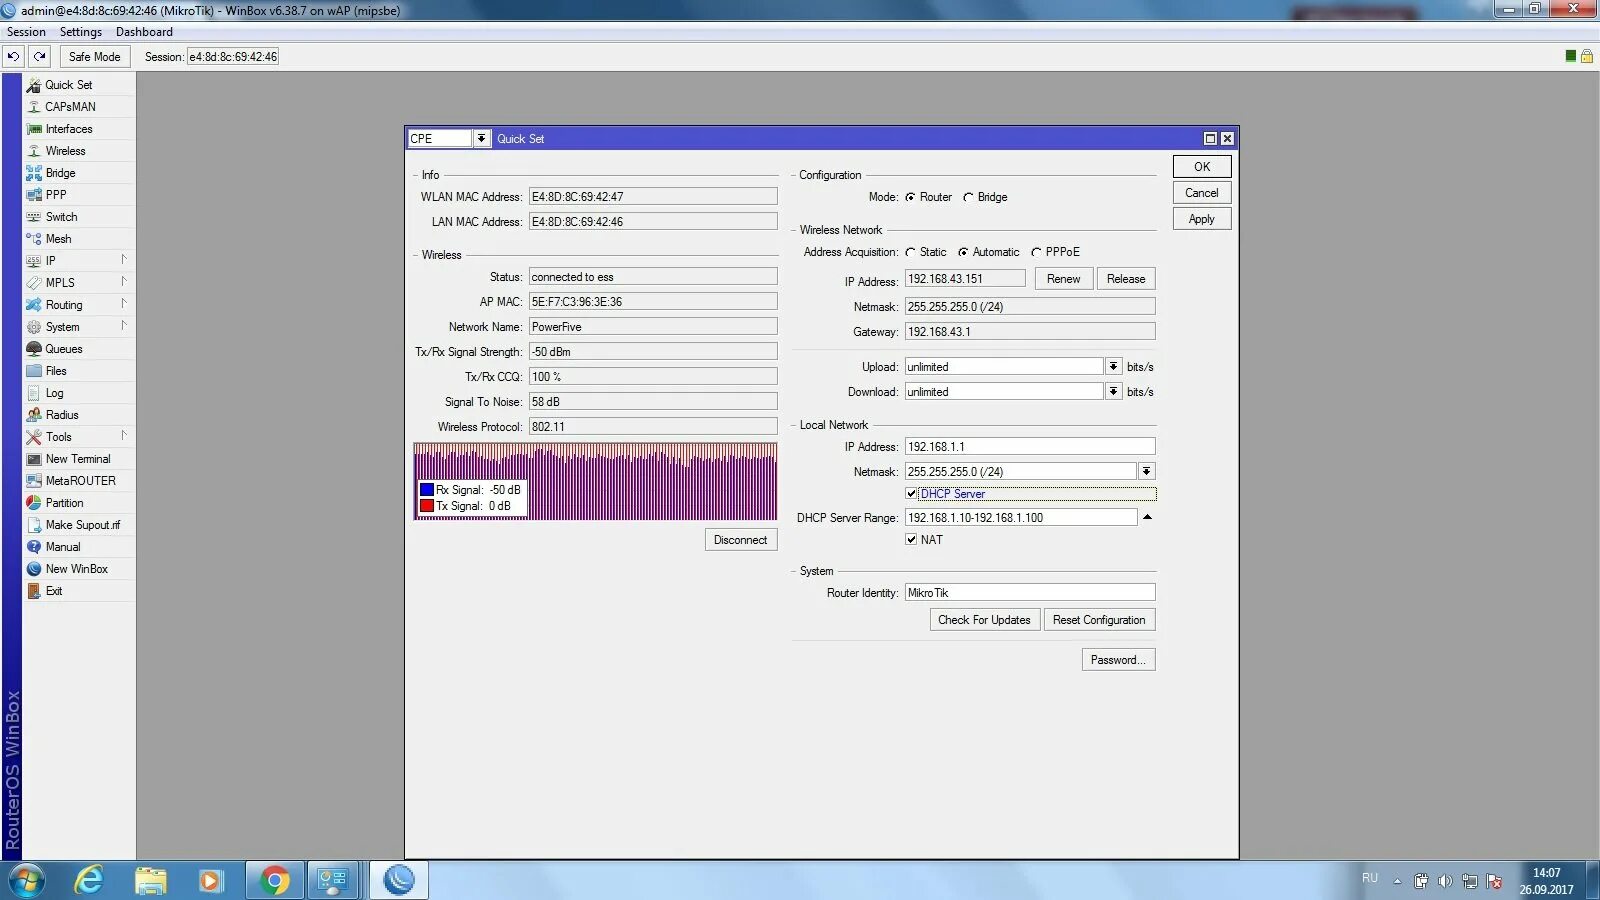Open New Terminal icon

click(34, 459)
